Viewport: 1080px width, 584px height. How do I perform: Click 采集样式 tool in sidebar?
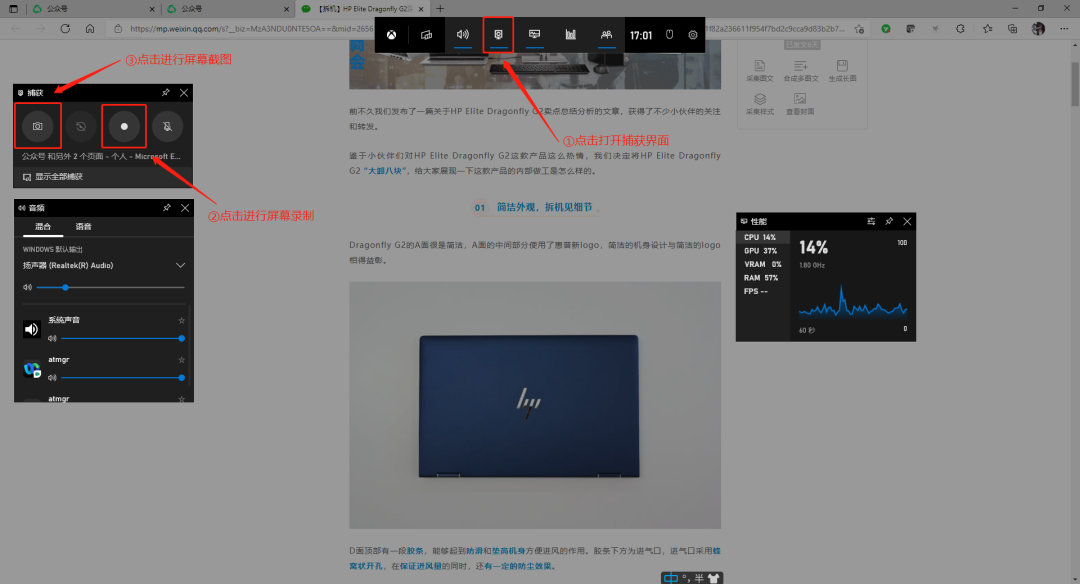point(760,104)
